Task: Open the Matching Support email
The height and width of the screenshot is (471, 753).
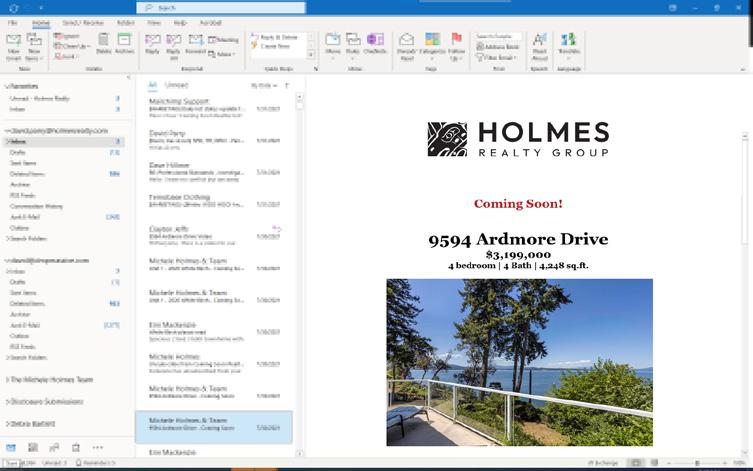Action: [x=214, y=108]
